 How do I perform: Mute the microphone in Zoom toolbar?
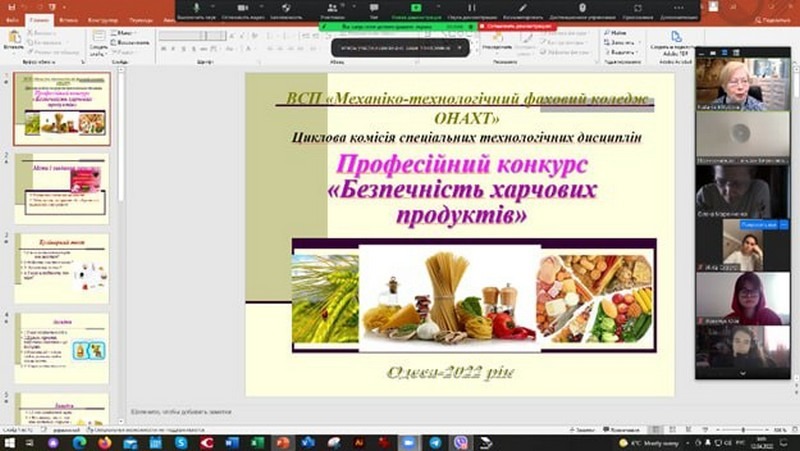coord(196,8)
